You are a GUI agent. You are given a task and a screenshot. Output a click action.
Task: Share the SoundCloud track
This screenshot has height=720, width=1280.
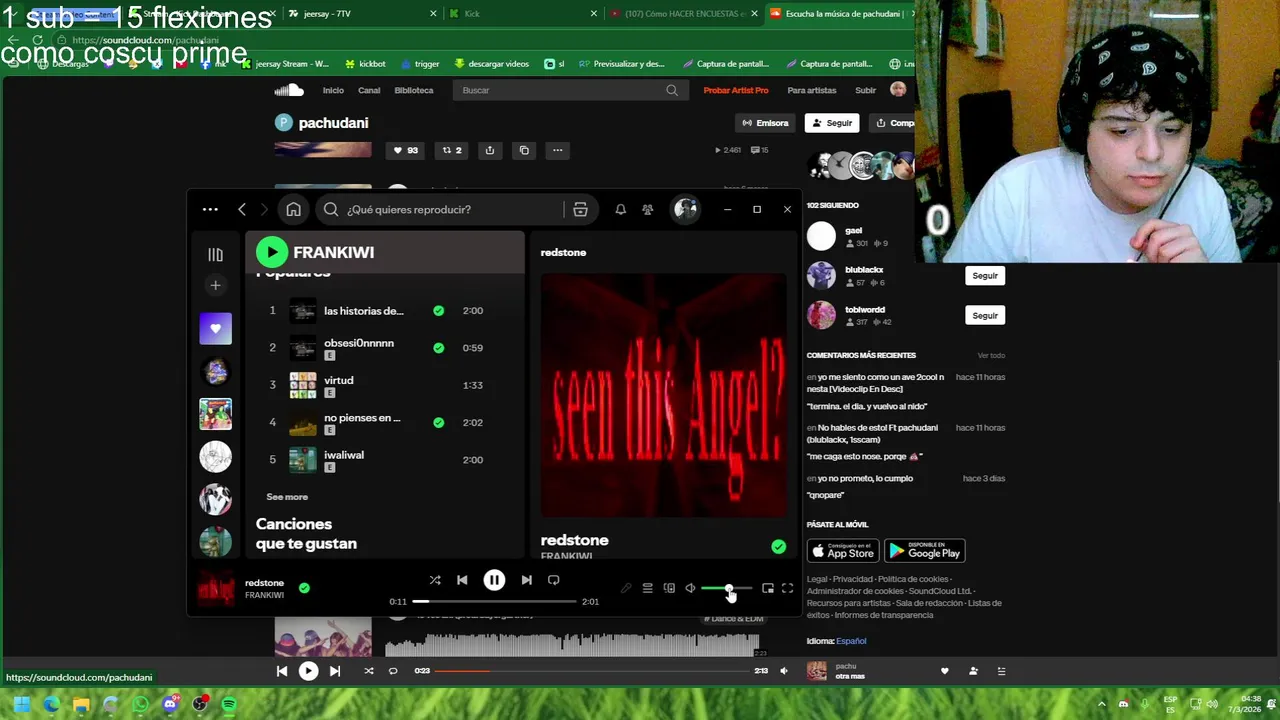tap(489, 150)
